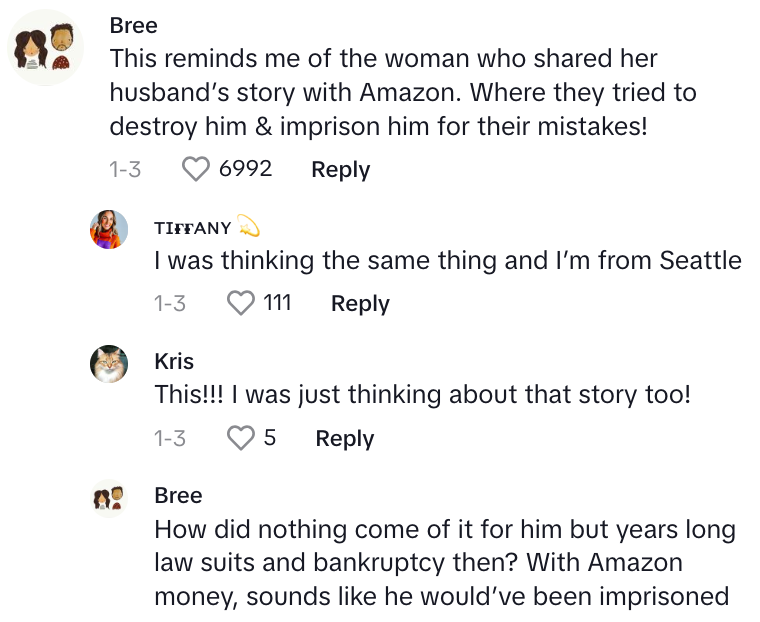Like Tiffany's comment about Seattle
The height and width of the screenshot is (622, 760).
pos(241,303)
